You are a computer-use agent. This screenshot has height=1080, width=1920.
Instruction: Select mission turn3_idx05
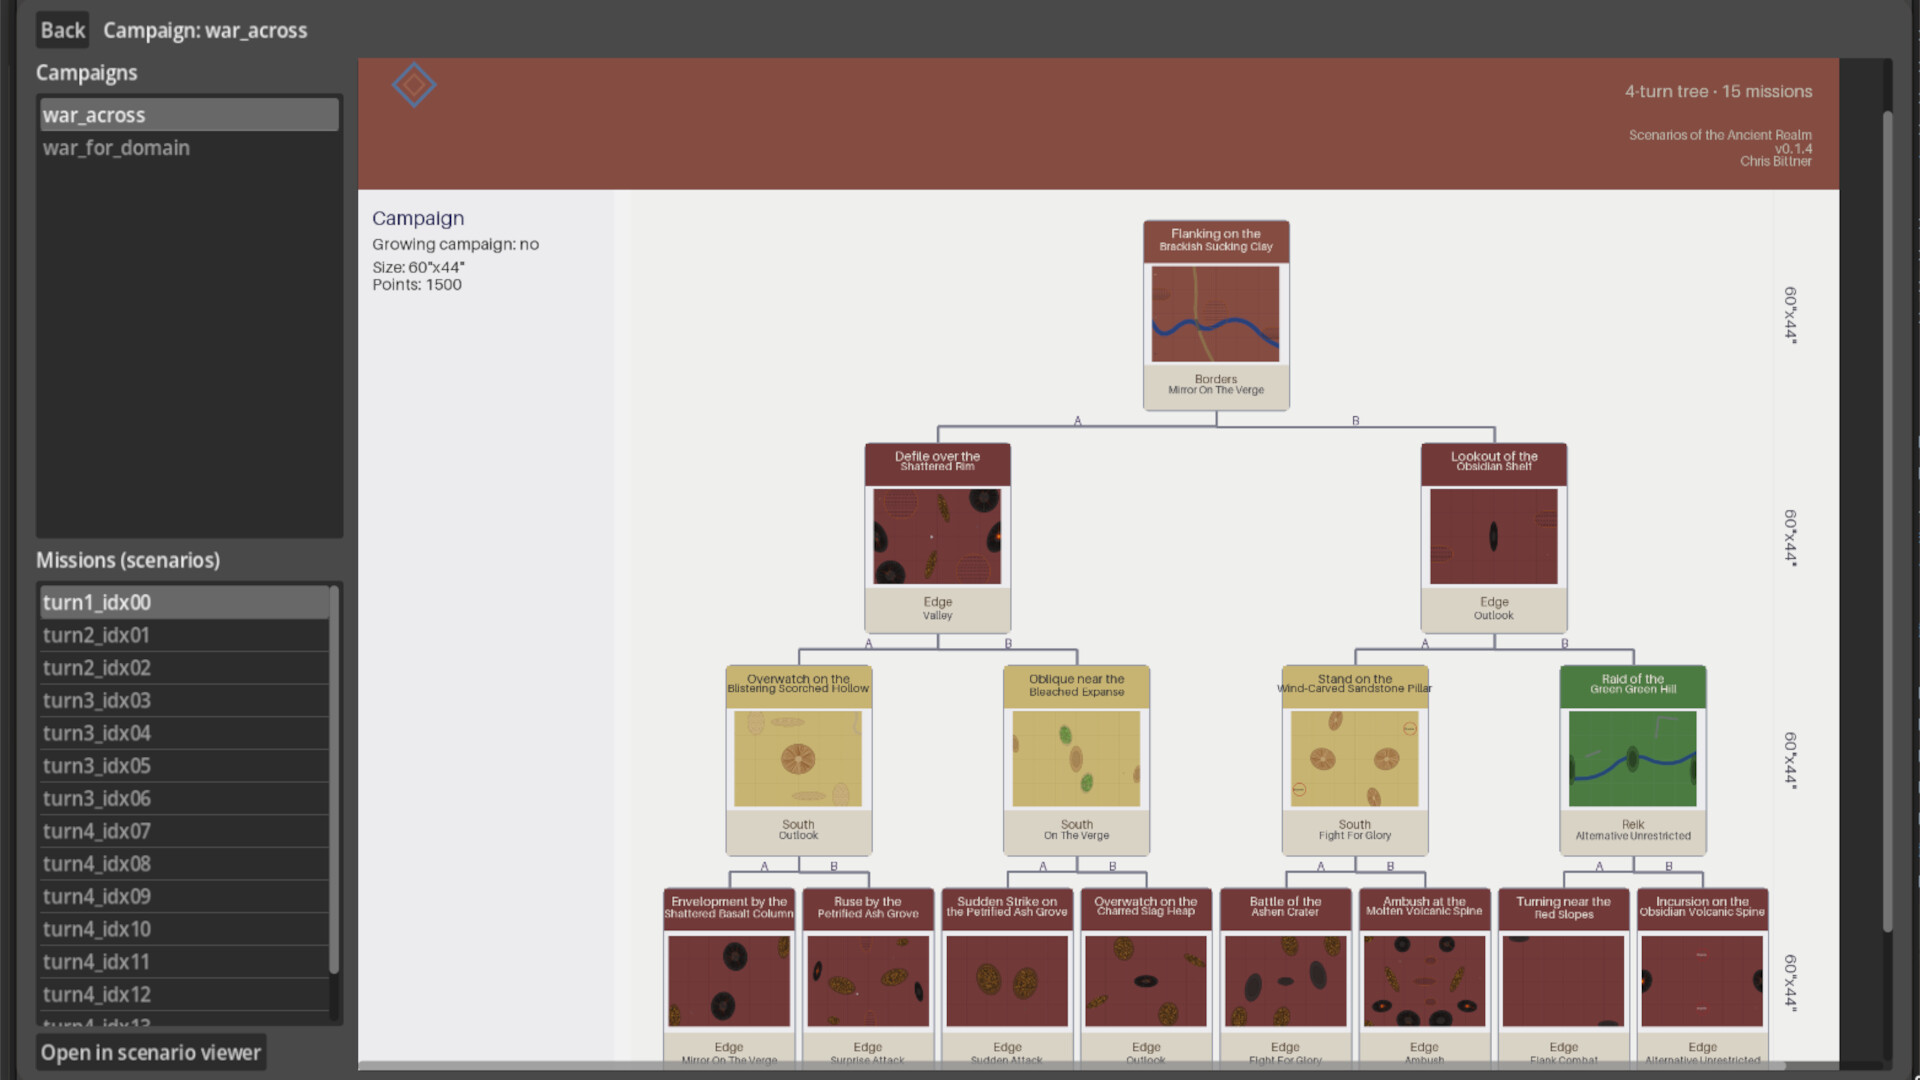click(x=96, y=766)
